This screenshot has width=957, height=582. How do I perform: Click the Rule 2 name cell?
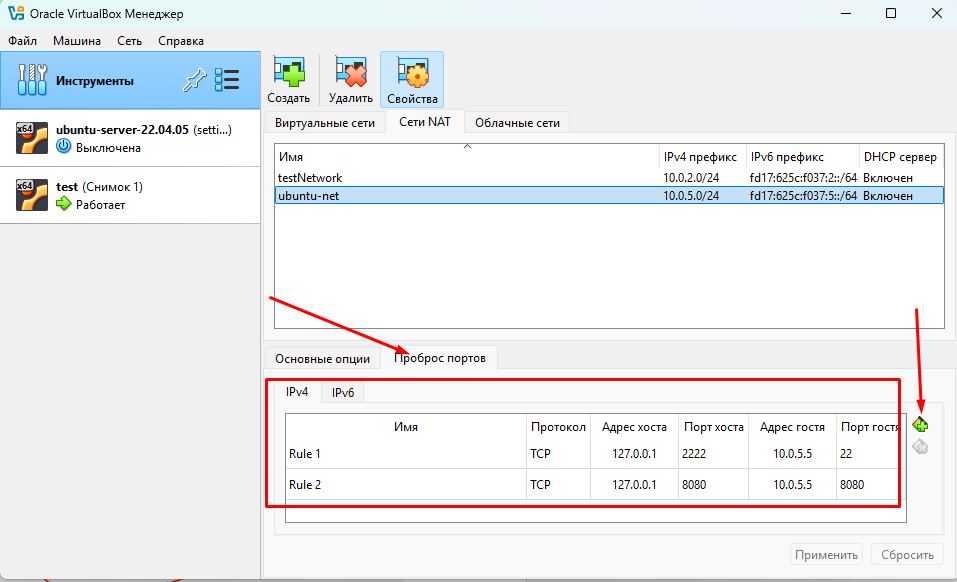406,485
